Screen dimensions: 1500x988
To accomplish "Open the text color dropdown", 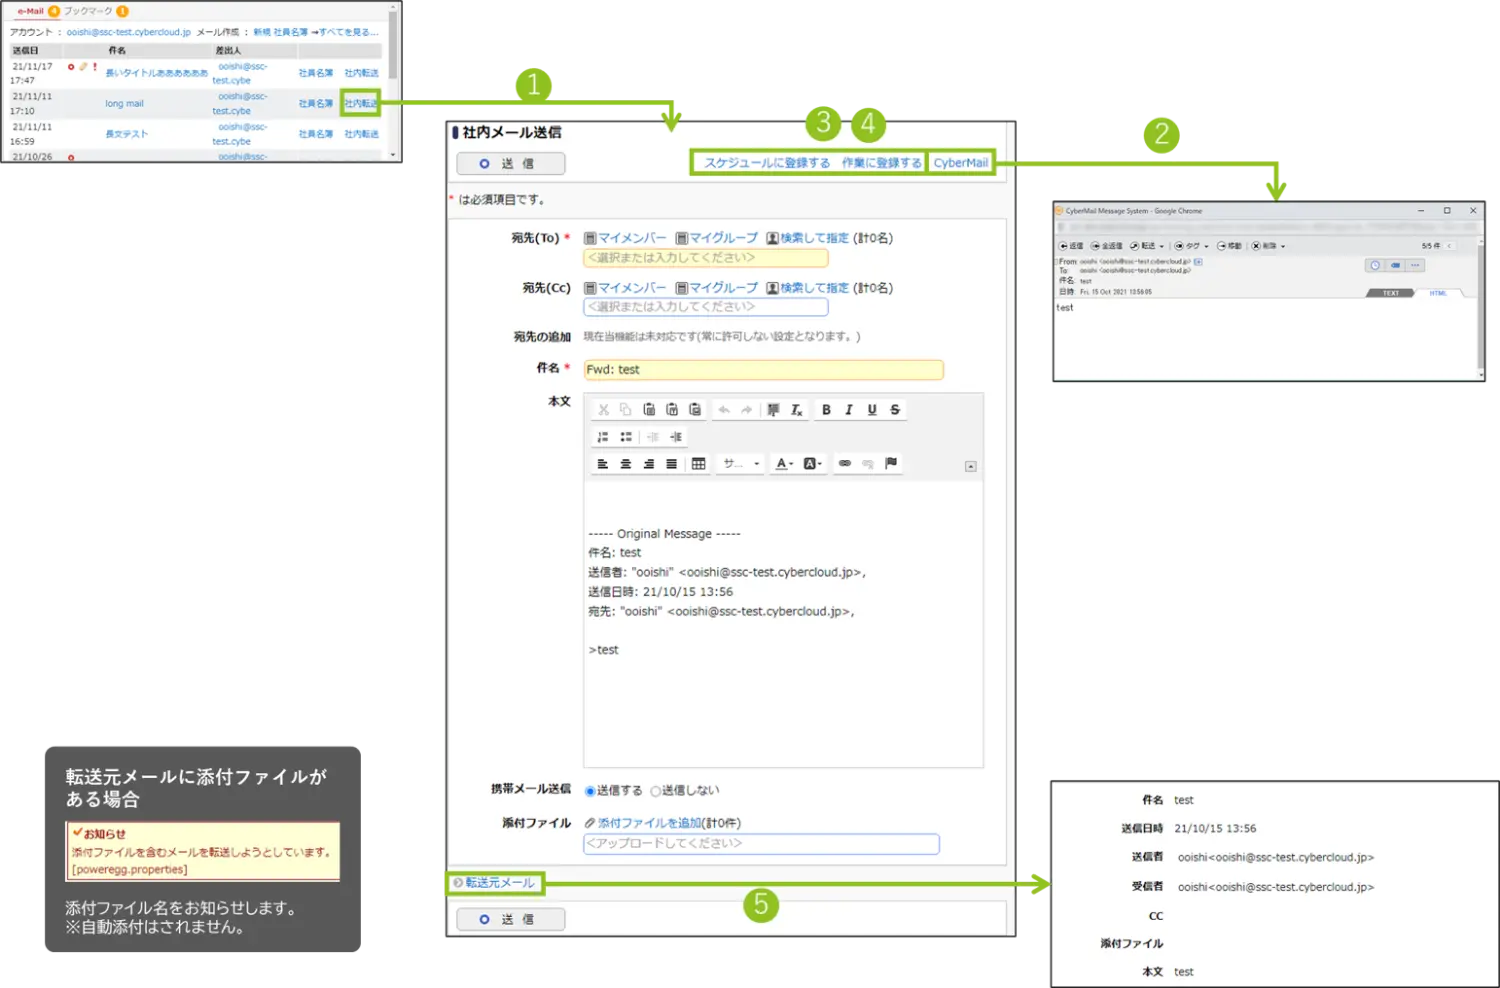I will click(785, 464).
